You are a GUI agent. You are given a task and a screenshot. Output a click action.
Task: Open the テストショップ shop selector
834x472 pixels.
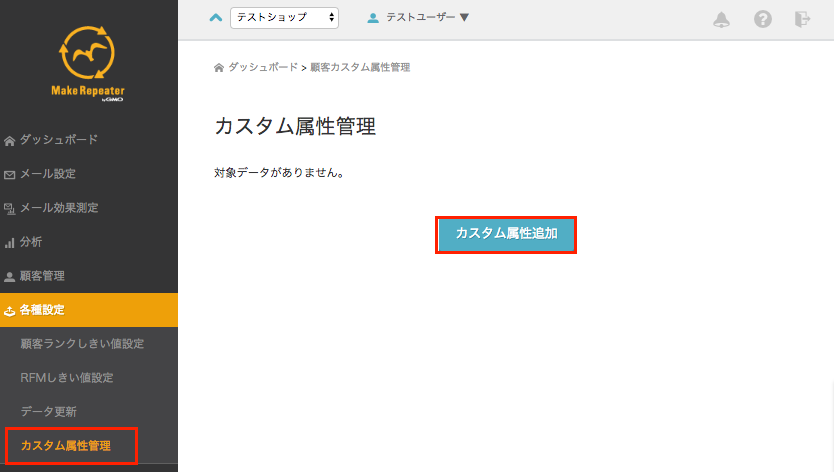[x=284, y=18]
